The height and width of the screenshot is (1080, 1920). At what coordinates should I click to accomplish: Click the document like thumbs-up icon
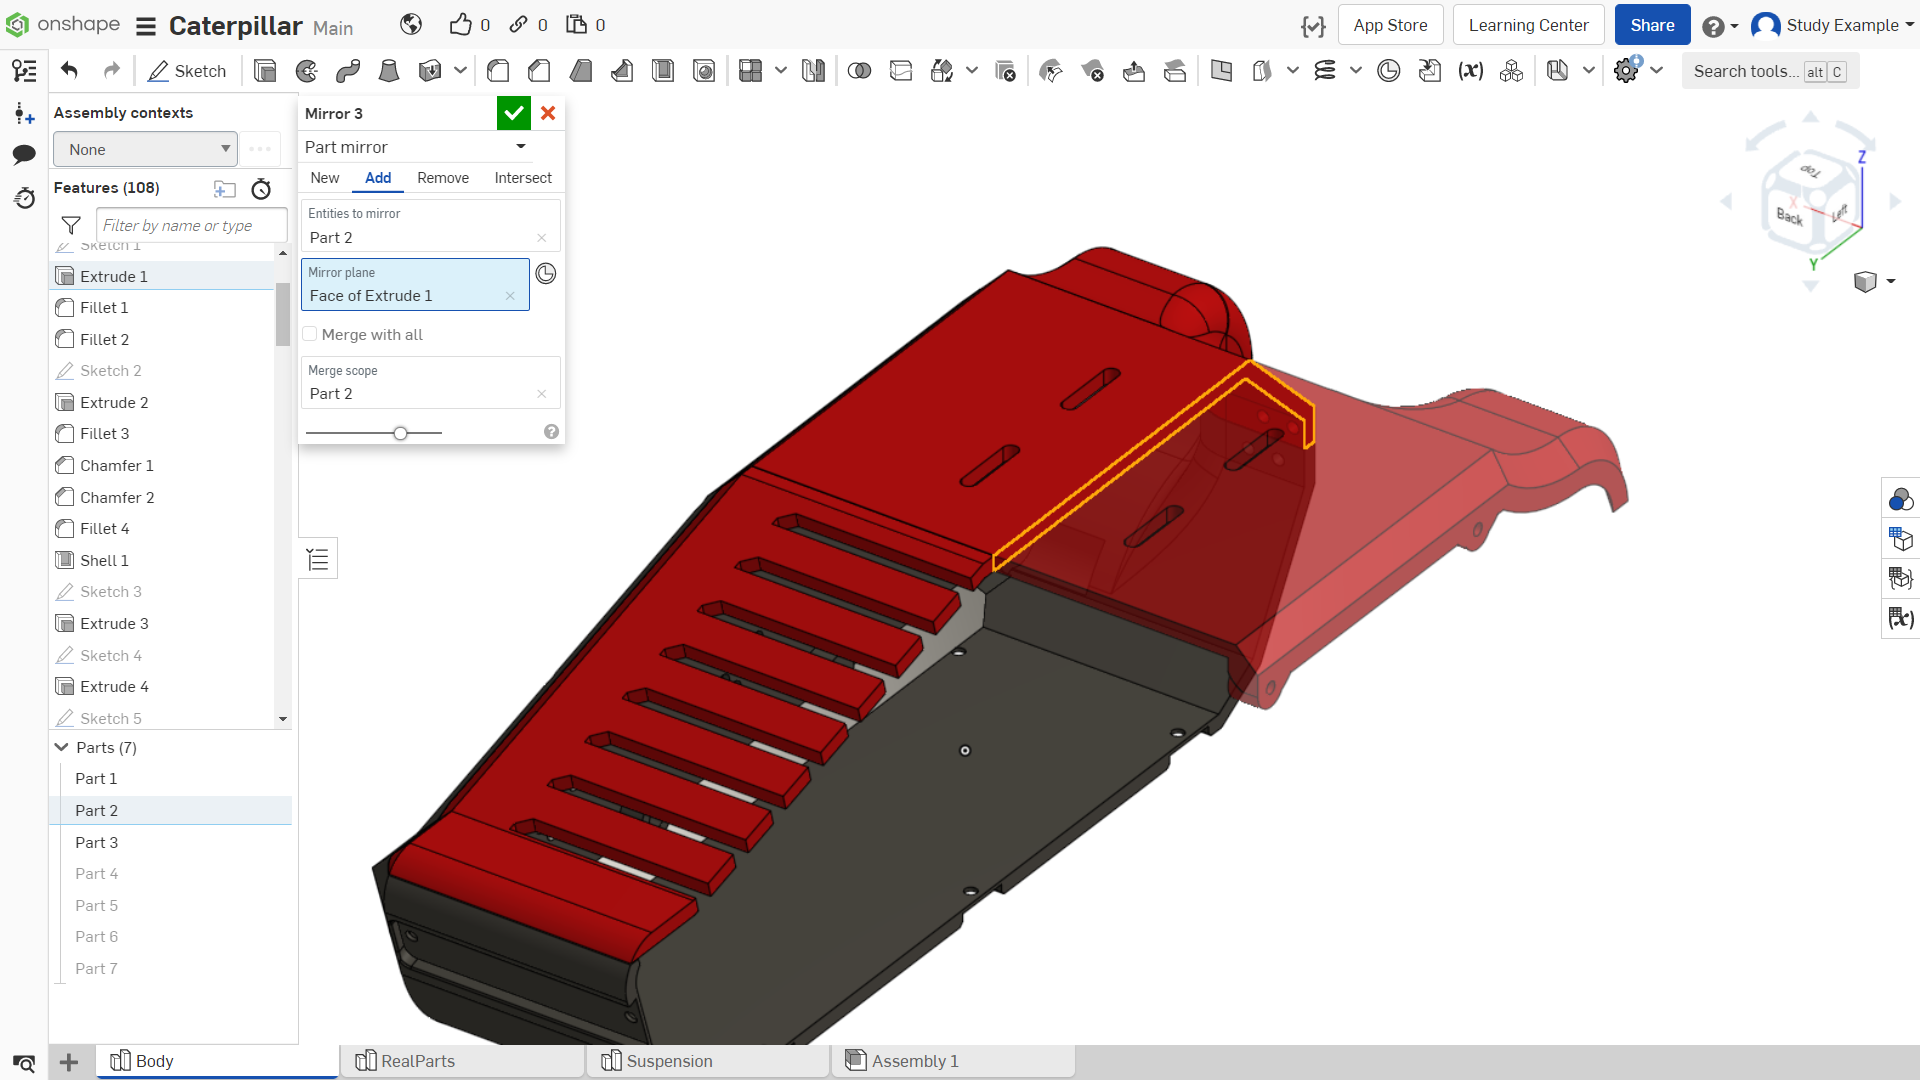pyautogui.click(x=460, y=25)
